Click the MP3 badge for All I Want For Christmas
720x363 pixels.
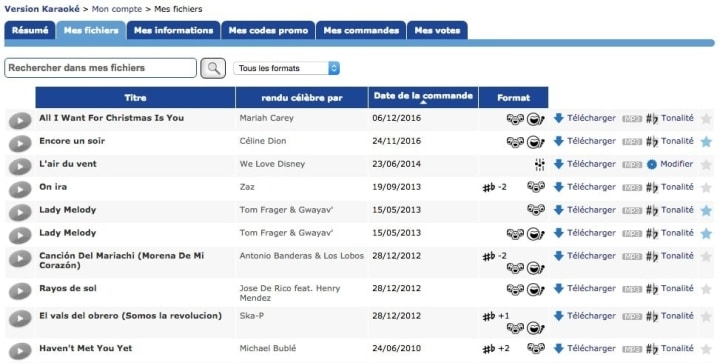tap(632, 119)
